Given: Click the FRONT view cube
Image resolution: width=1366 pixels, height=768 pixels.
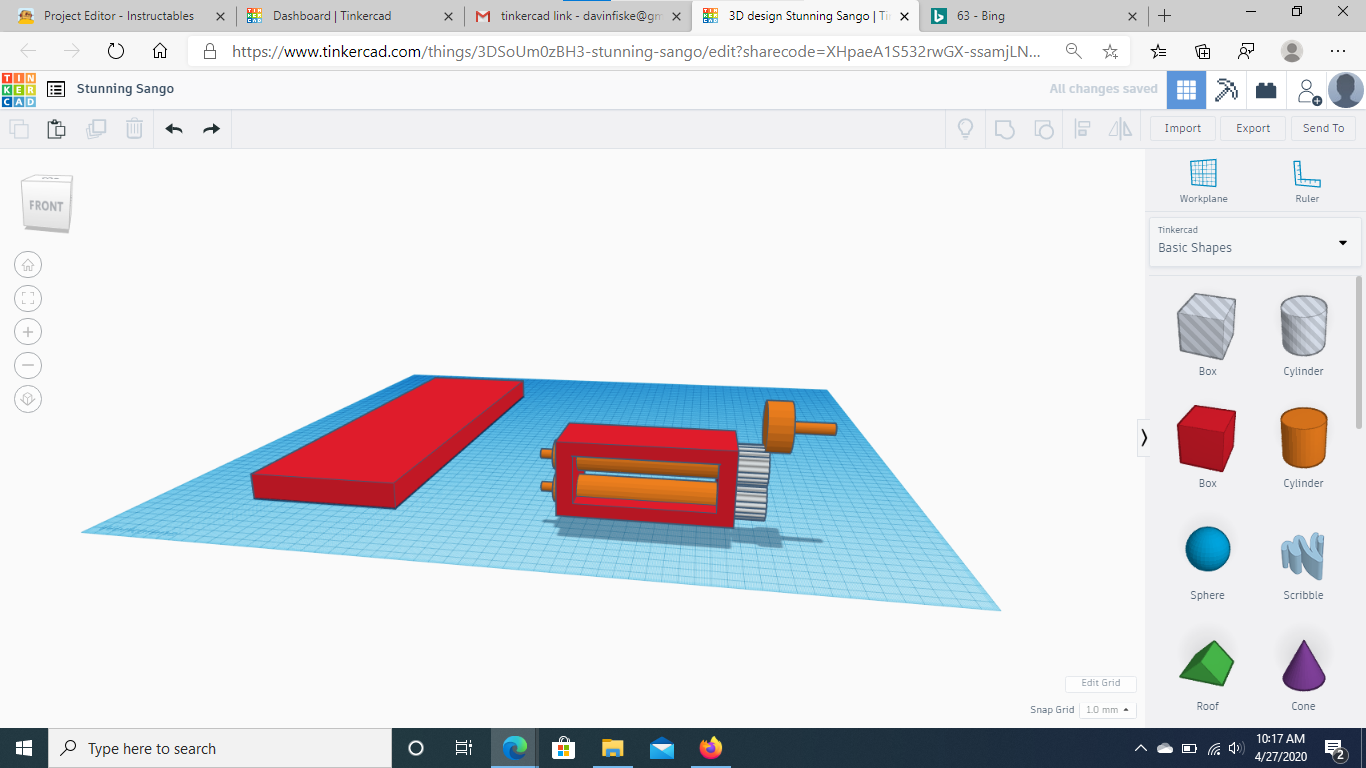Looking at the screenshot, I should pos(46,204).
